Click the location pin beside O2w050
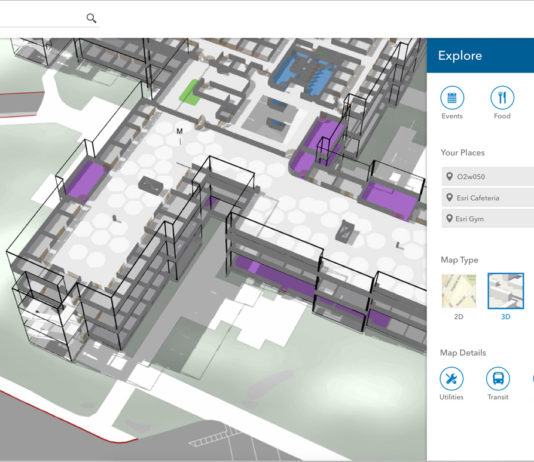Screen dimensions: 534x462 (x=450, y=176)
